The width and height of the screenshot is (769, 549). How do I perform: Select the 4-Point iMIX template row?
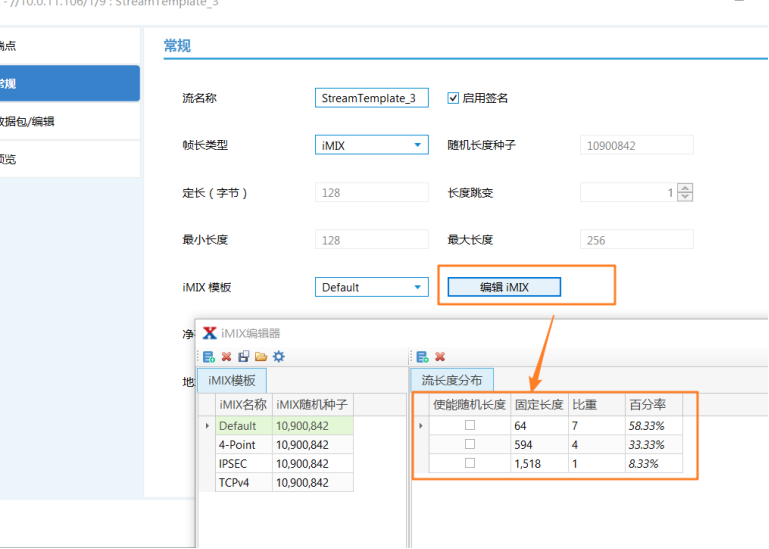tap(284, 444)
